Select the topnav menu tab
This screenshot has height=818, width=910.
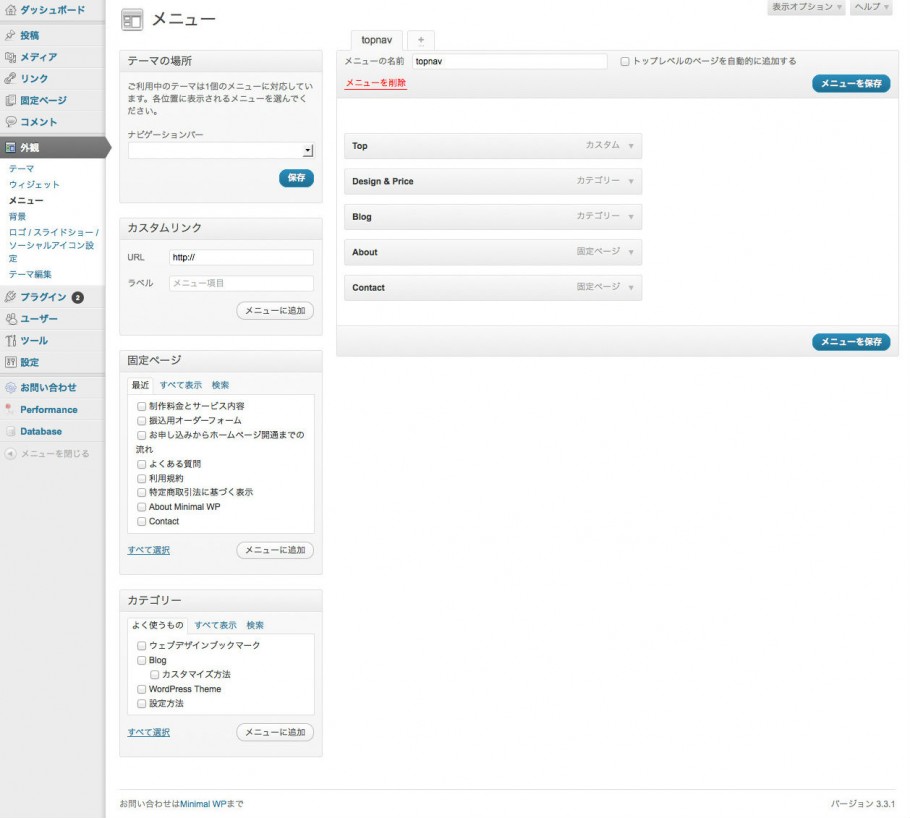pyautogui.click(x=377, y=40)
